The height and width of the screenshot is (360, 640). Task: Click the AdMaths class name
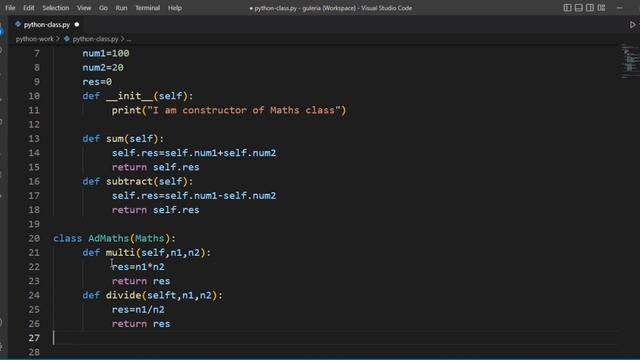click(x=109, y=238)
